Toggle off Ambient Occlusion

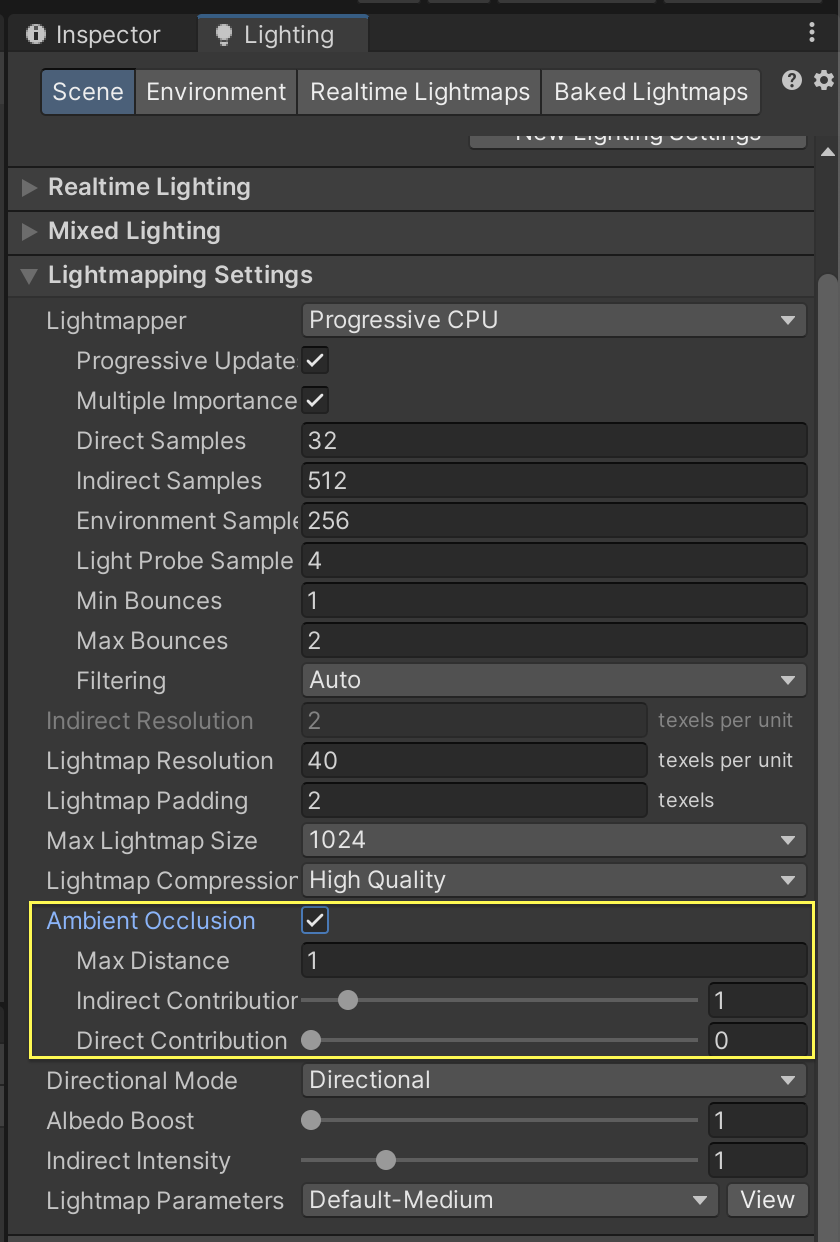(314, 920)
